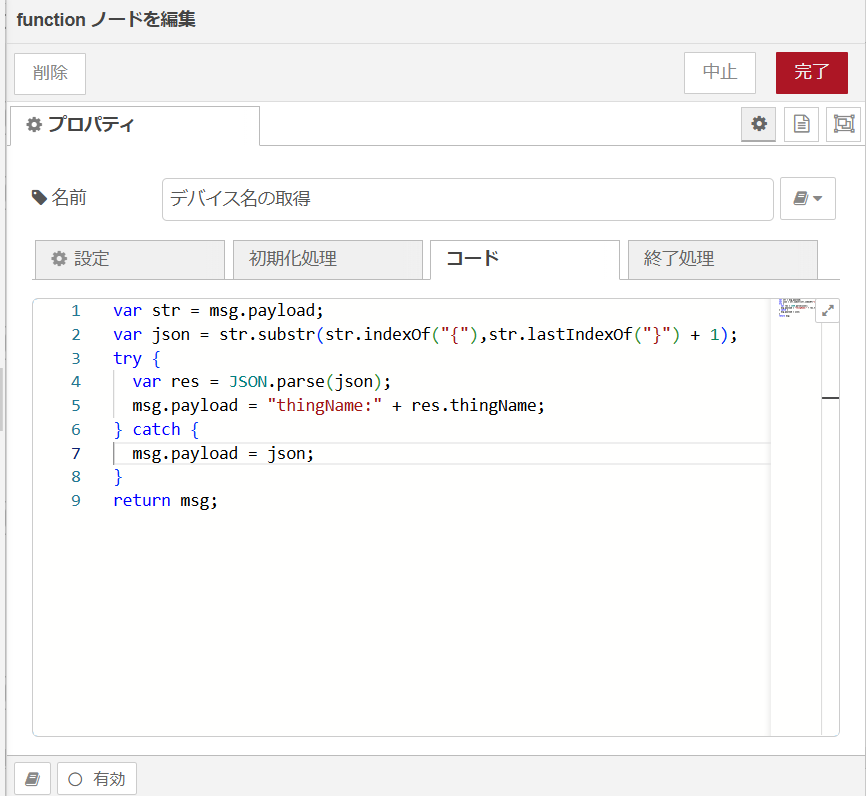Select the コード tab
866x796 pixels.
(525, 259)
